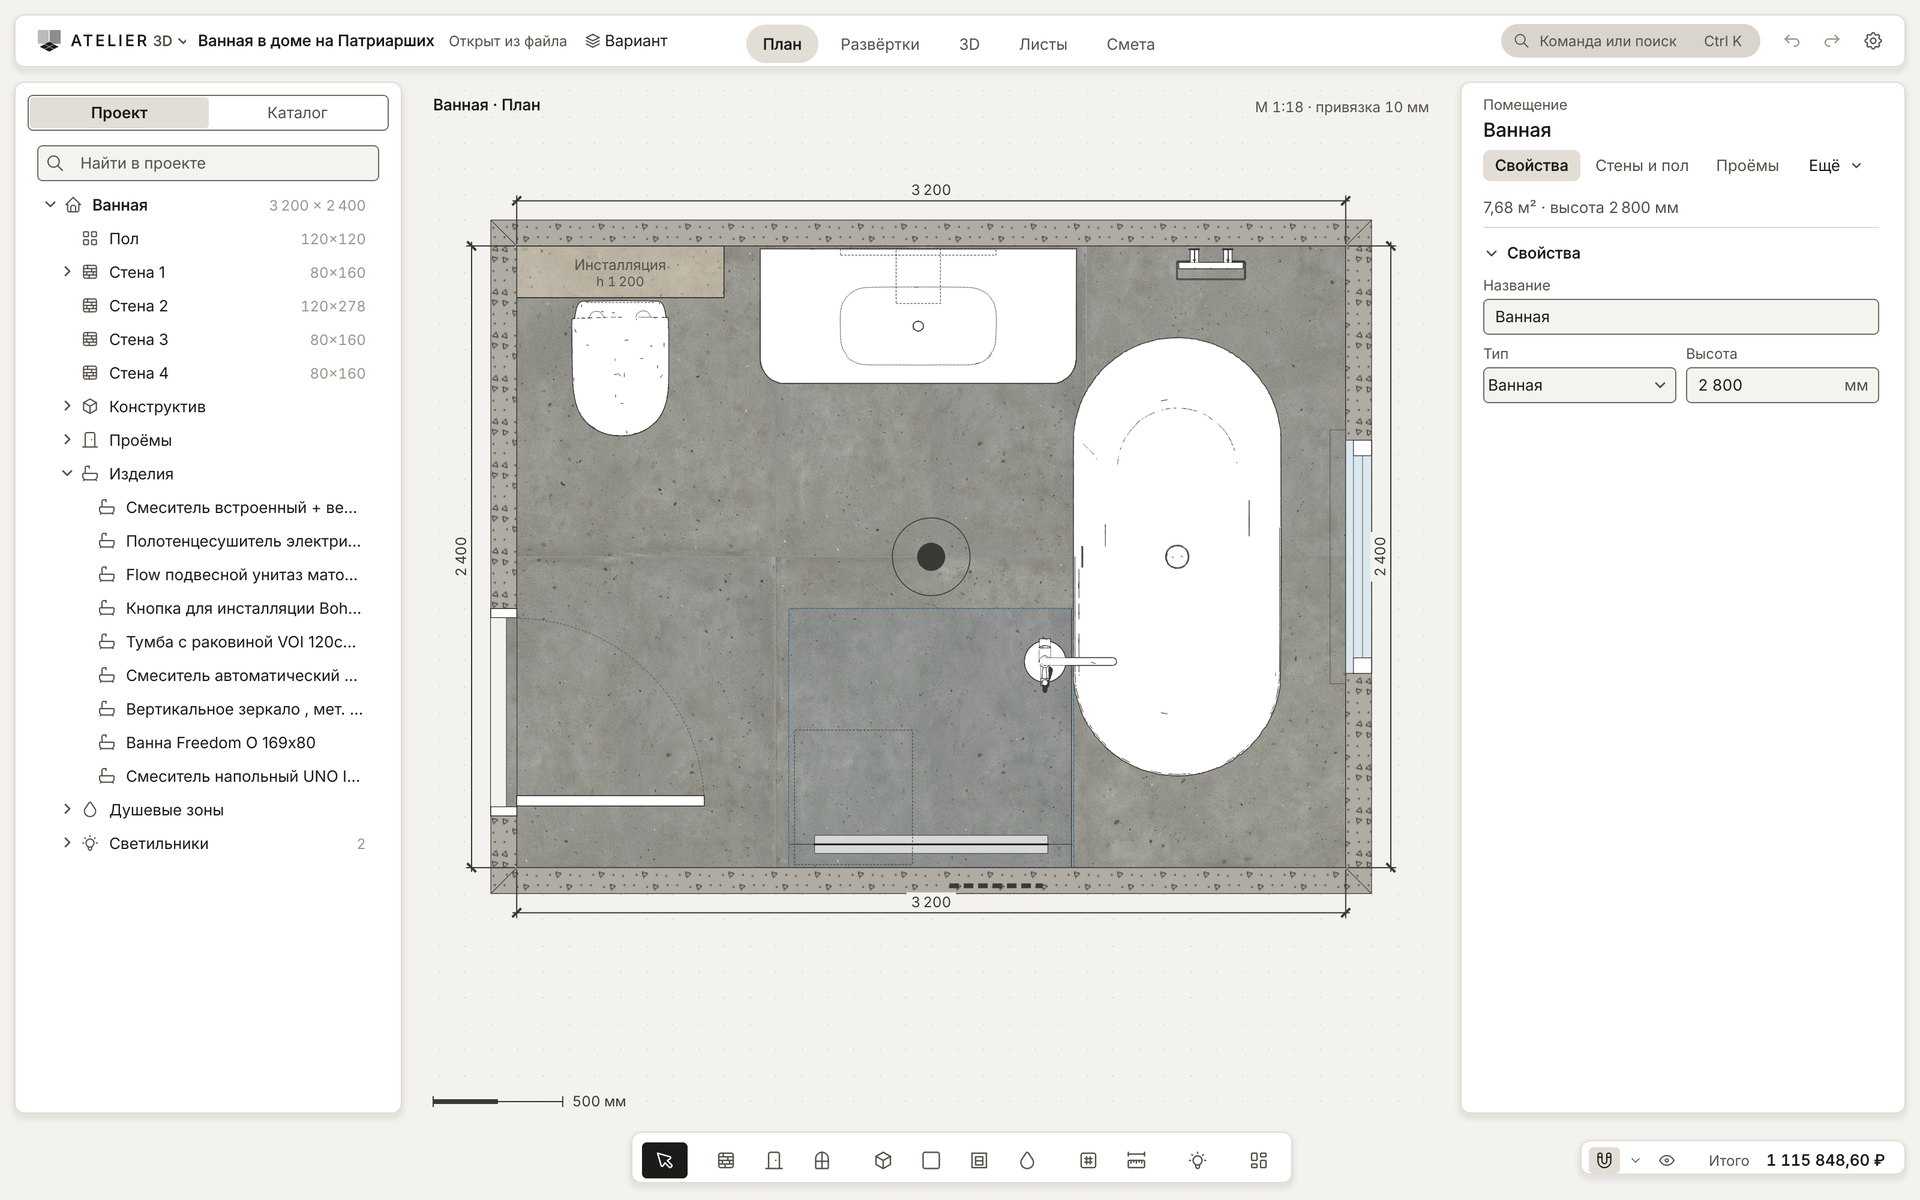This screenshot has height=1200, width=1920.
Task: Activate the ruler measurement tool
Action: 1136,1160
